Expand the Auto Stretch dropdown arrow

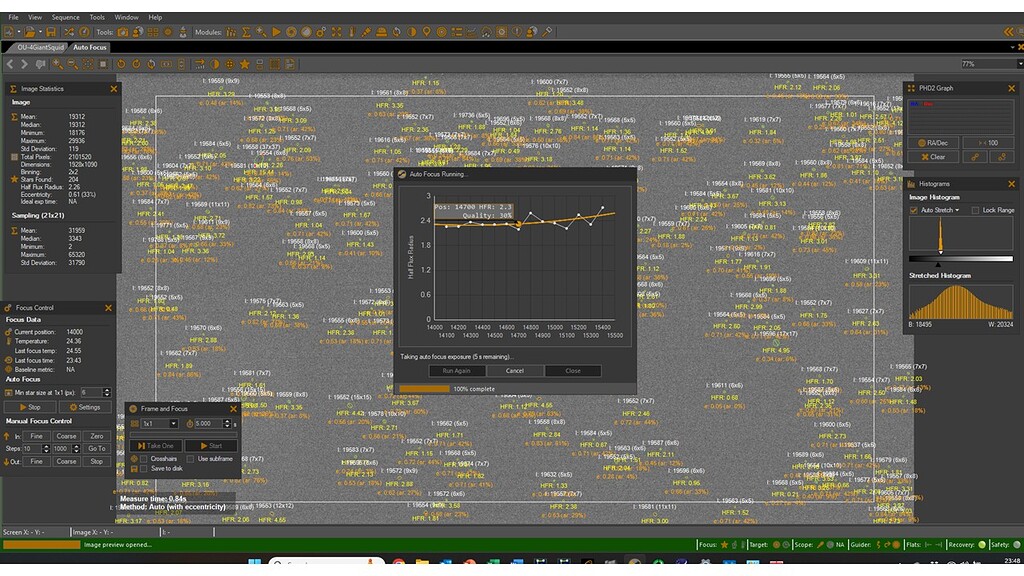(957, 210)
